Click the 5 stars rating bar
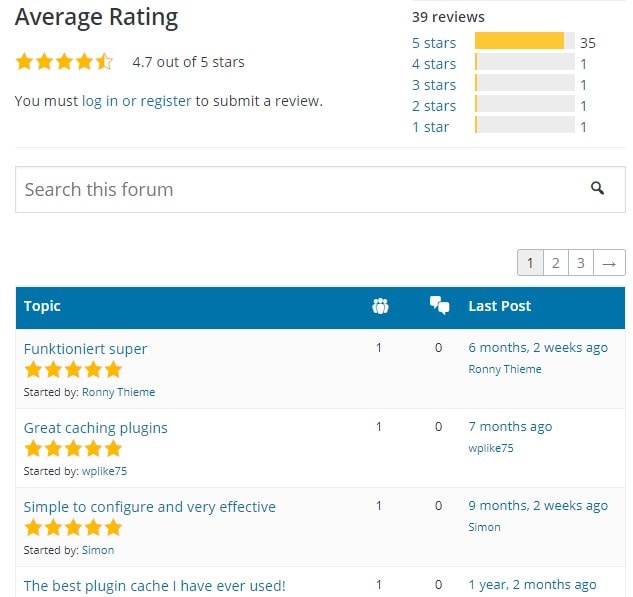The height and width of the screenshot is (597, 633). [x=525, y=41]
